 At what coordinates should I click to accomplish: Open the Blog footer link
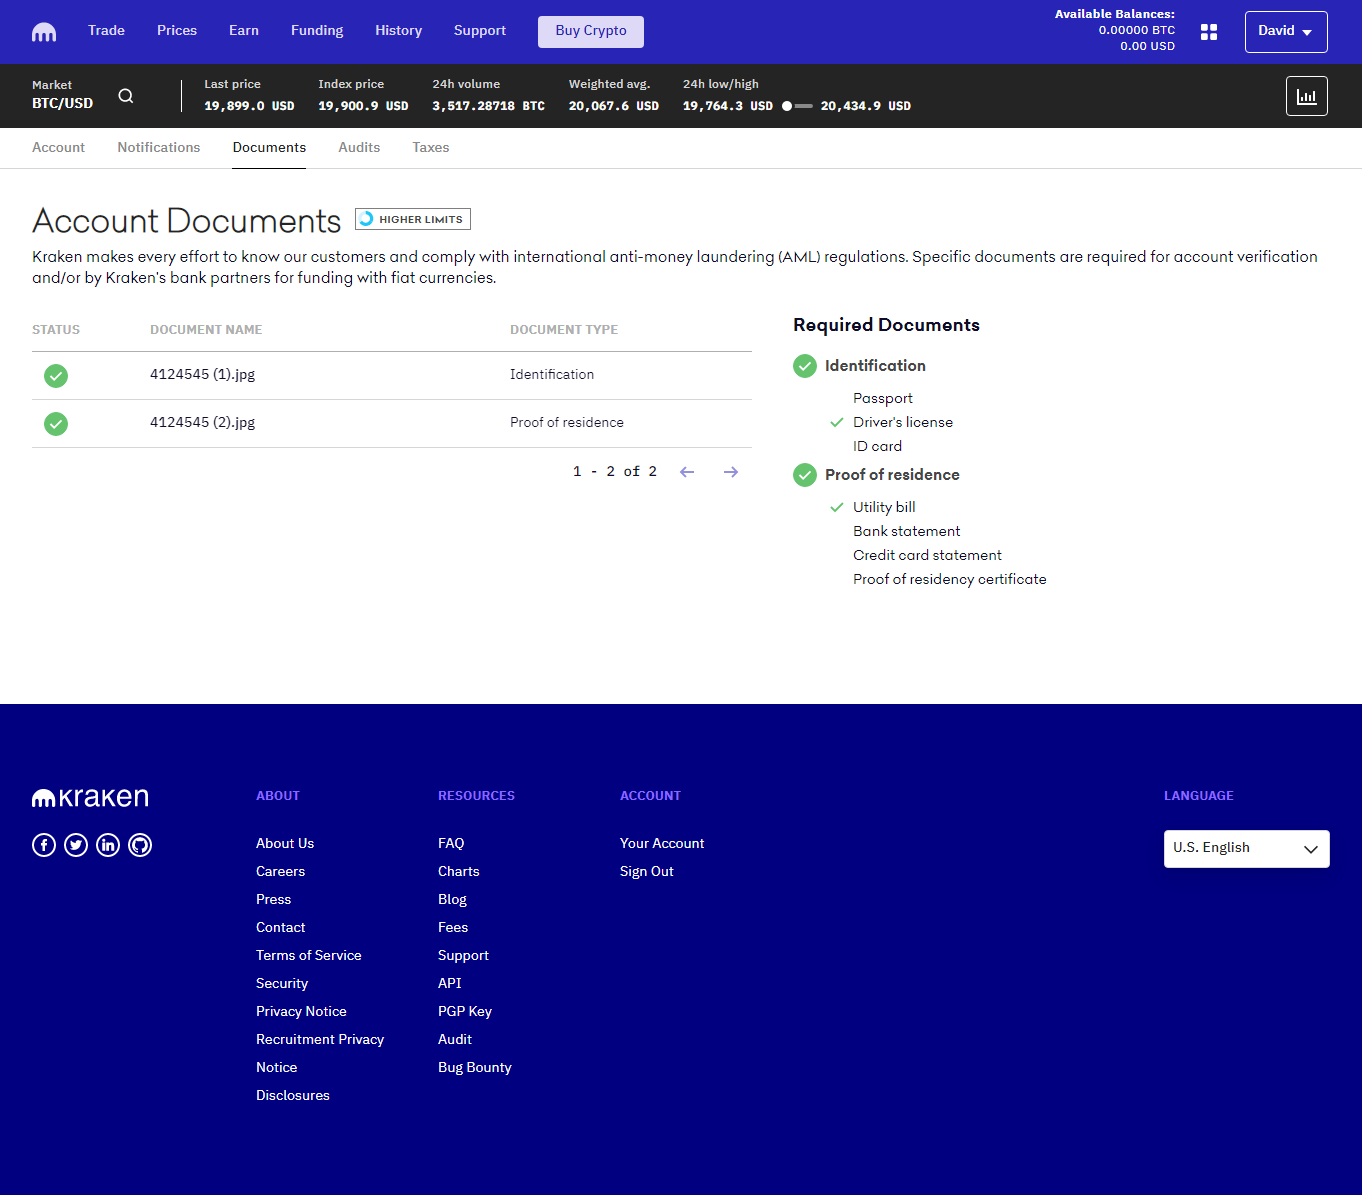point(452,900)
